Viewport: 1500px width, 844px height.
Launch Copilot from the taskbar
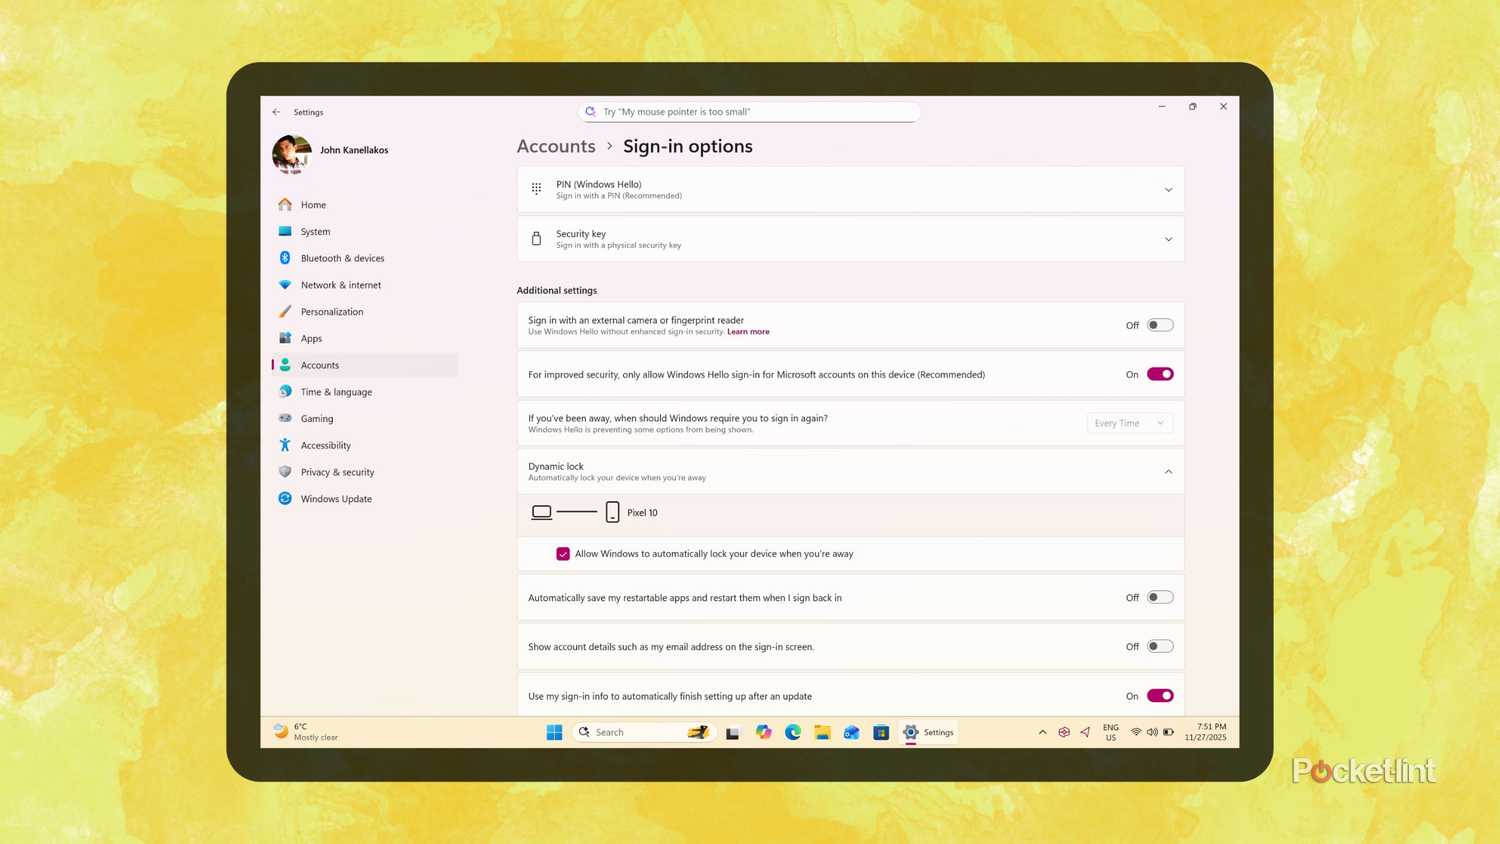[763, 732]
